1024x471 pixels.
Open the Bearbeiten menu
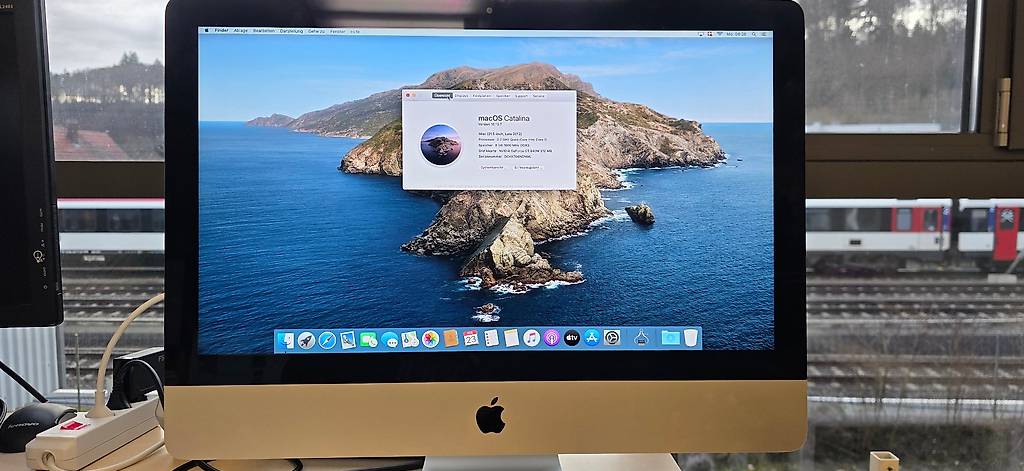pos(264,30)
